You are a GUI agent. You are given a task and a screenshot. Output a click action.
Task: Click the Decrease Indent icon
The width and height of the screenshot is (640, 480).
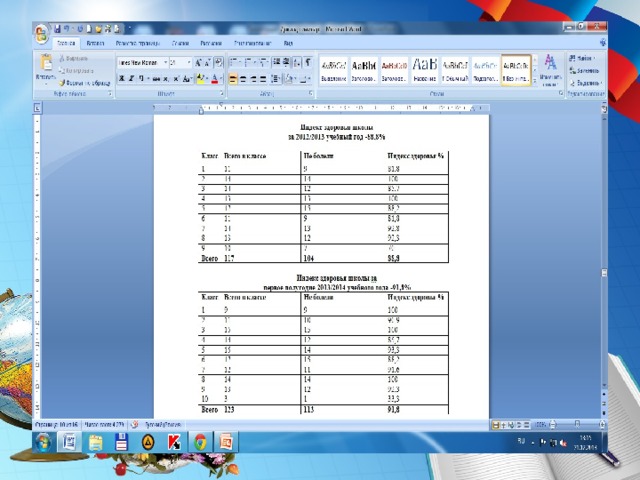(276, 62)
